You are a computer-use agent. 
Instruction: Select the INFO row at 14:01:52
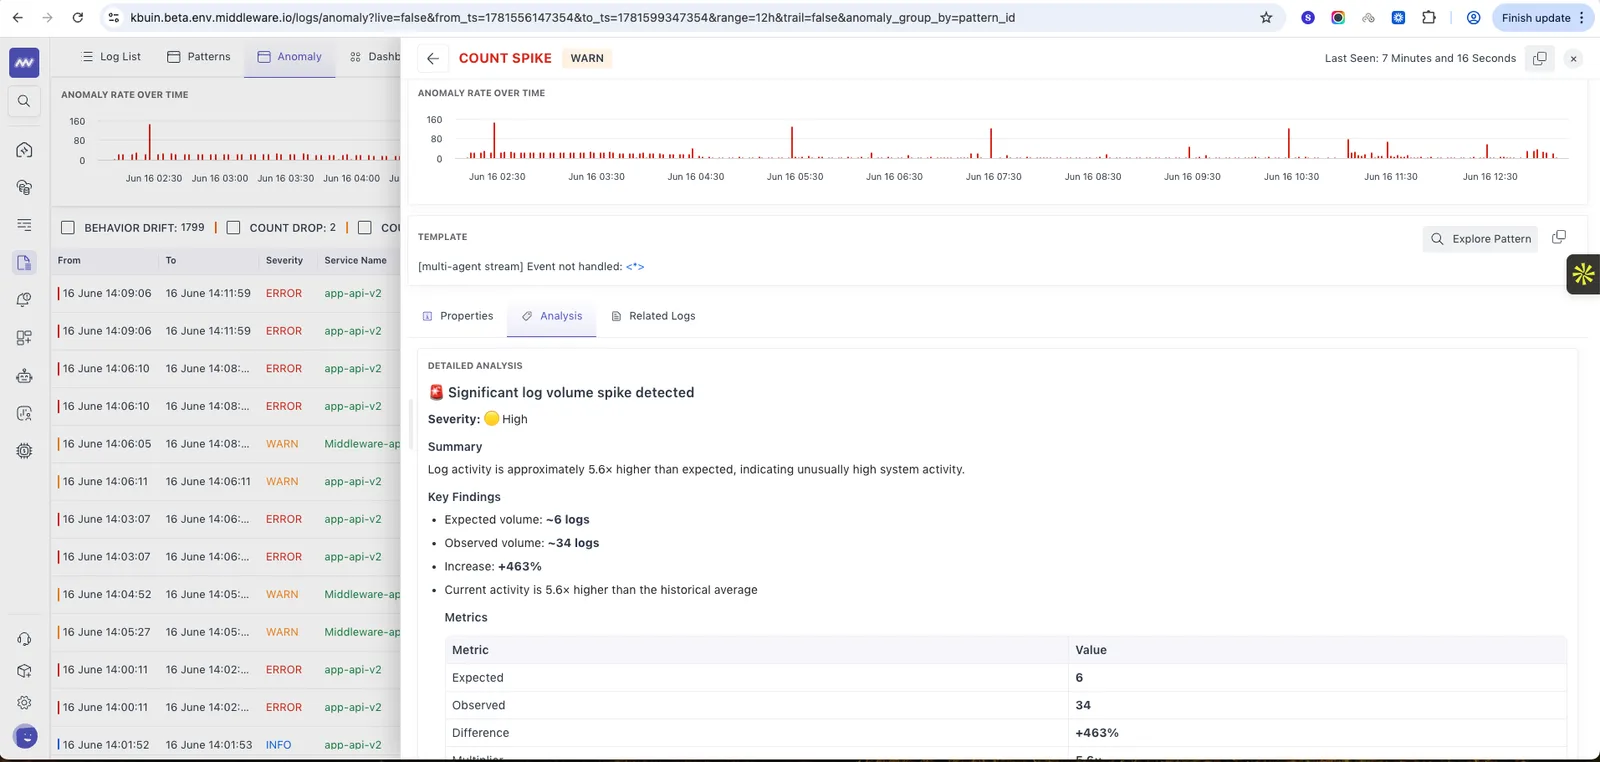click(228, 745)
